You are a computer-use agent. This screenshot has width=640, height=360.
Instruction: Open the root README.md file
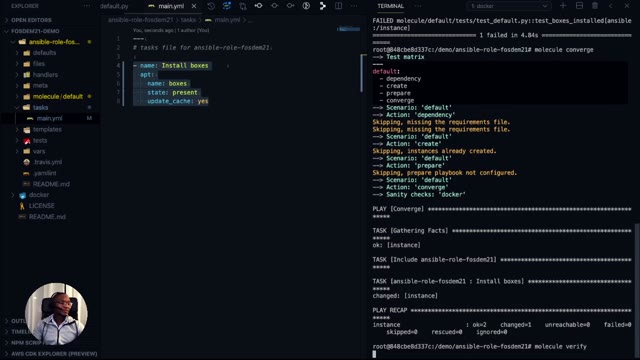tap(47, 217)
